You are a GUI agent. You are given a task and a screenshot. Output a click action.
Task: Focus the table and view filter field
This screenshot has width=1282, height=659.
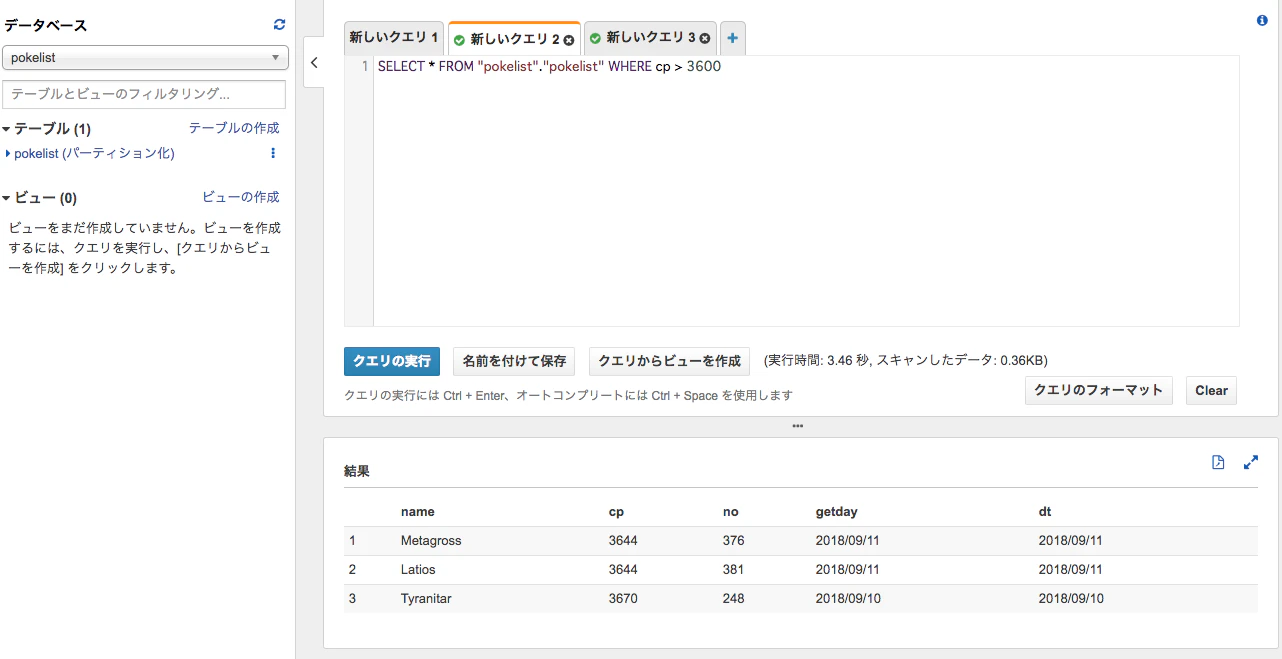[144, 94]
